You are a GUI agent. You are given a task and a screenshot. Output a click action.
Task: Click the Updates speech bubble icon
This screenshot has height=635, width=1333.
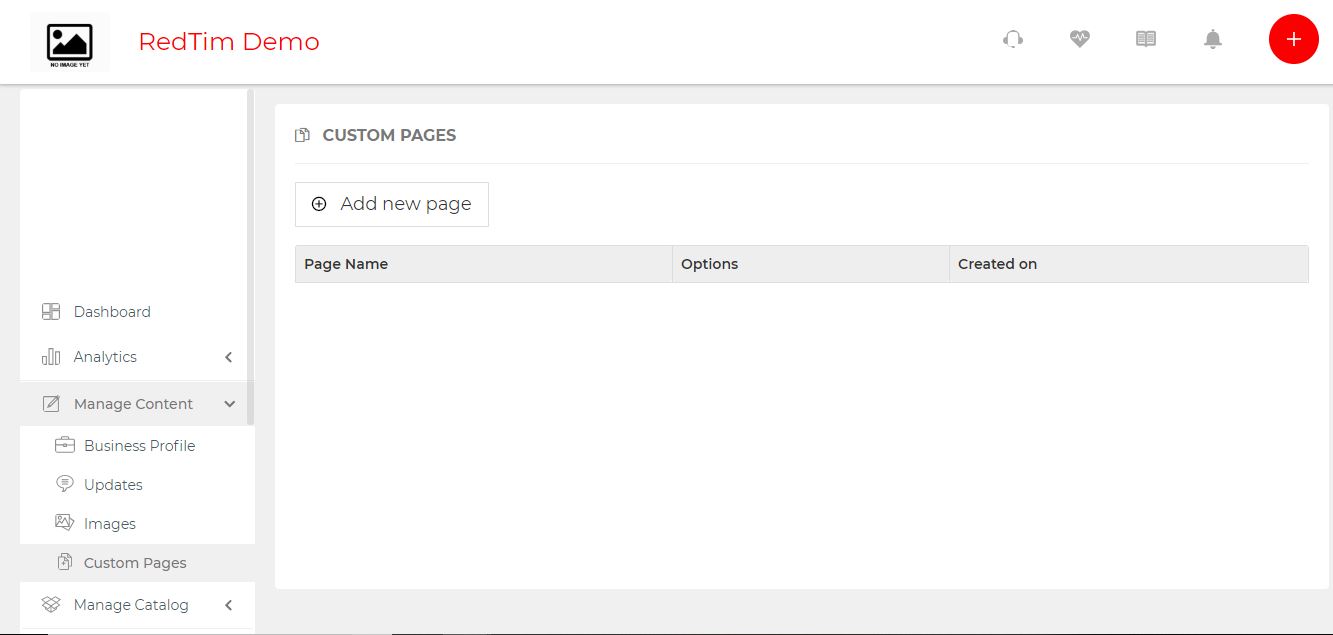click(65, 484)
